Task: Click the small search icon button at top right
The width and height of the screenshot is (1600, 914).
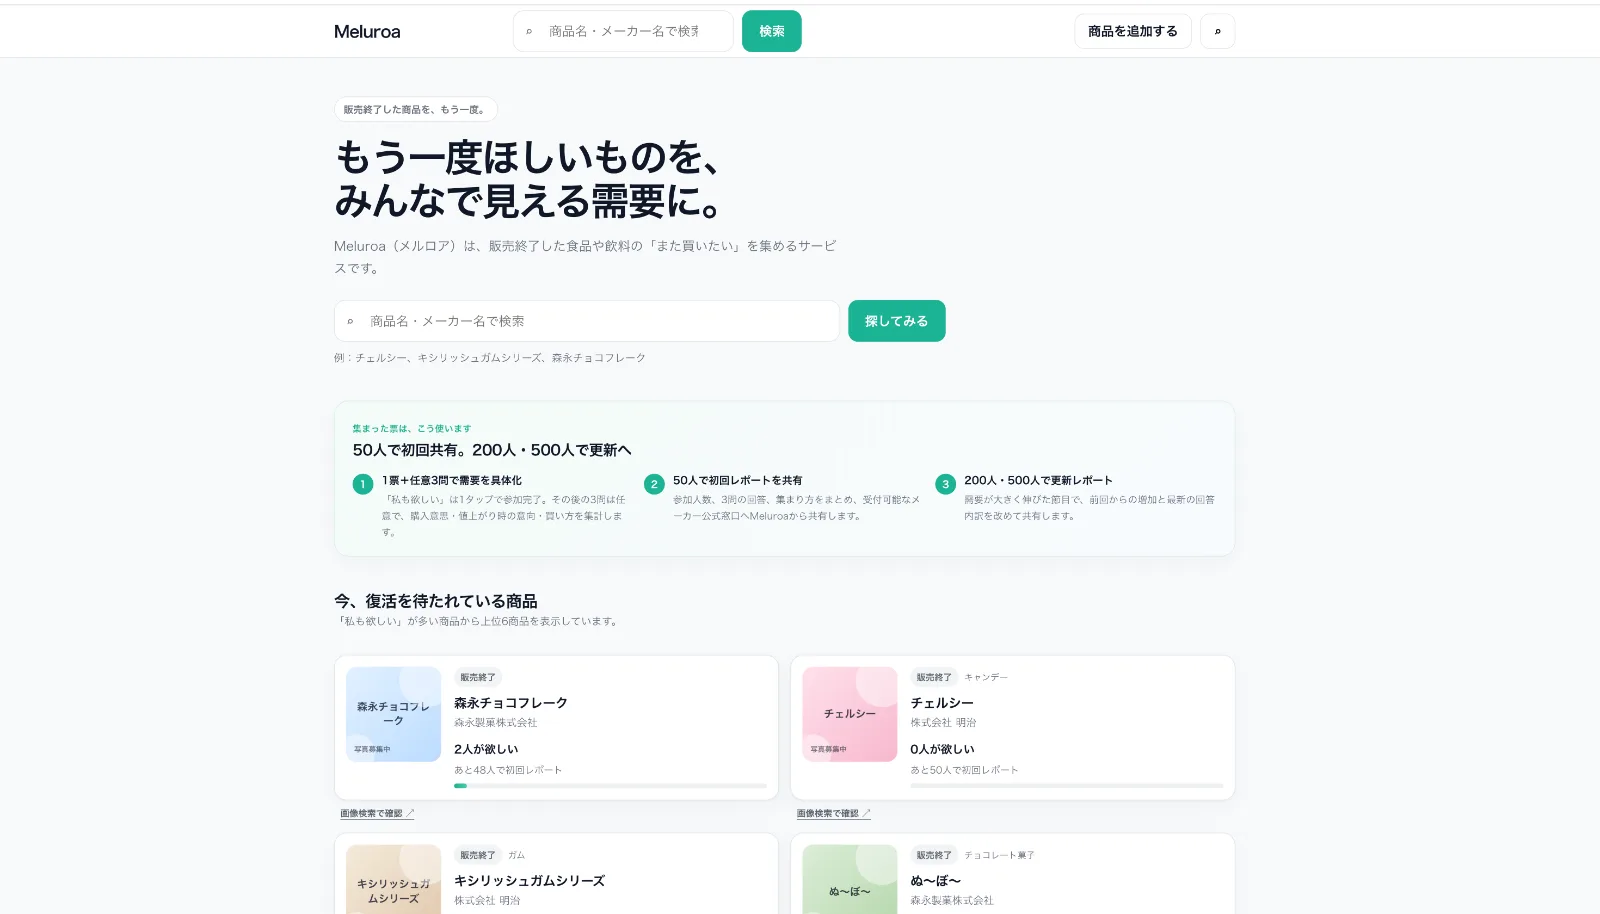Action: coord(1217,31)
